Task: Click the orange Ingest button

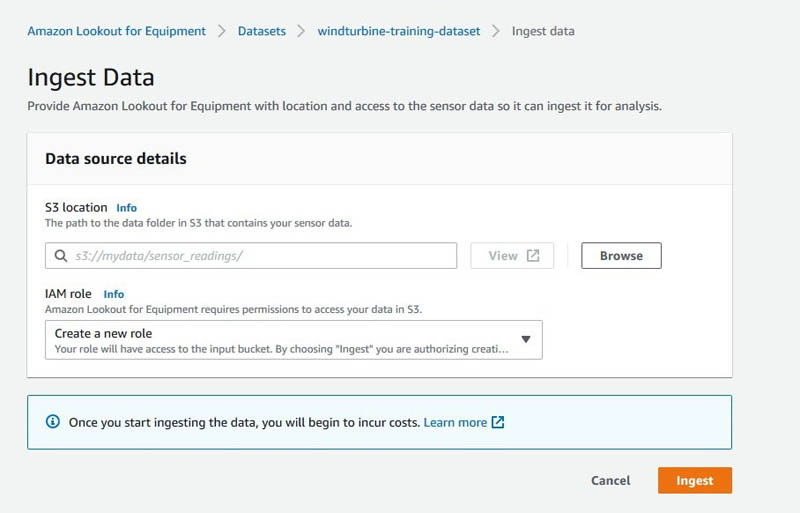Action: (x=694, y=480)
